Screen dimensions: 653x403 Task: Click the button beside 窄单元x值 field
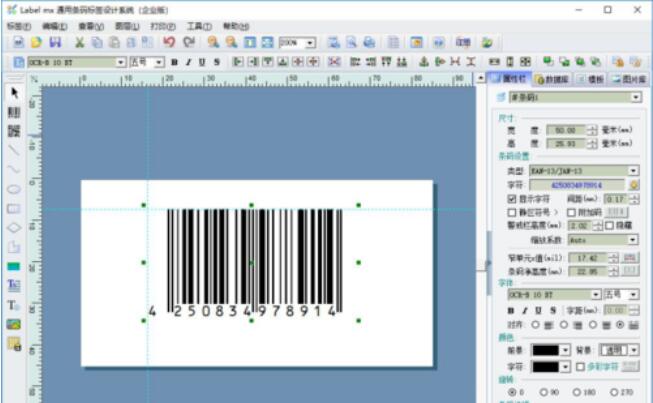[629, 258]
